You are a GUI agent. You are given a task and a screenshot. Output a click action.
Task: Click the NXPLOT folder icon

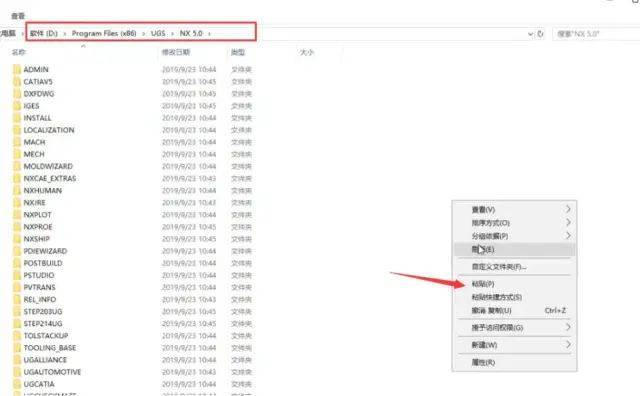(x=17, y=215)
